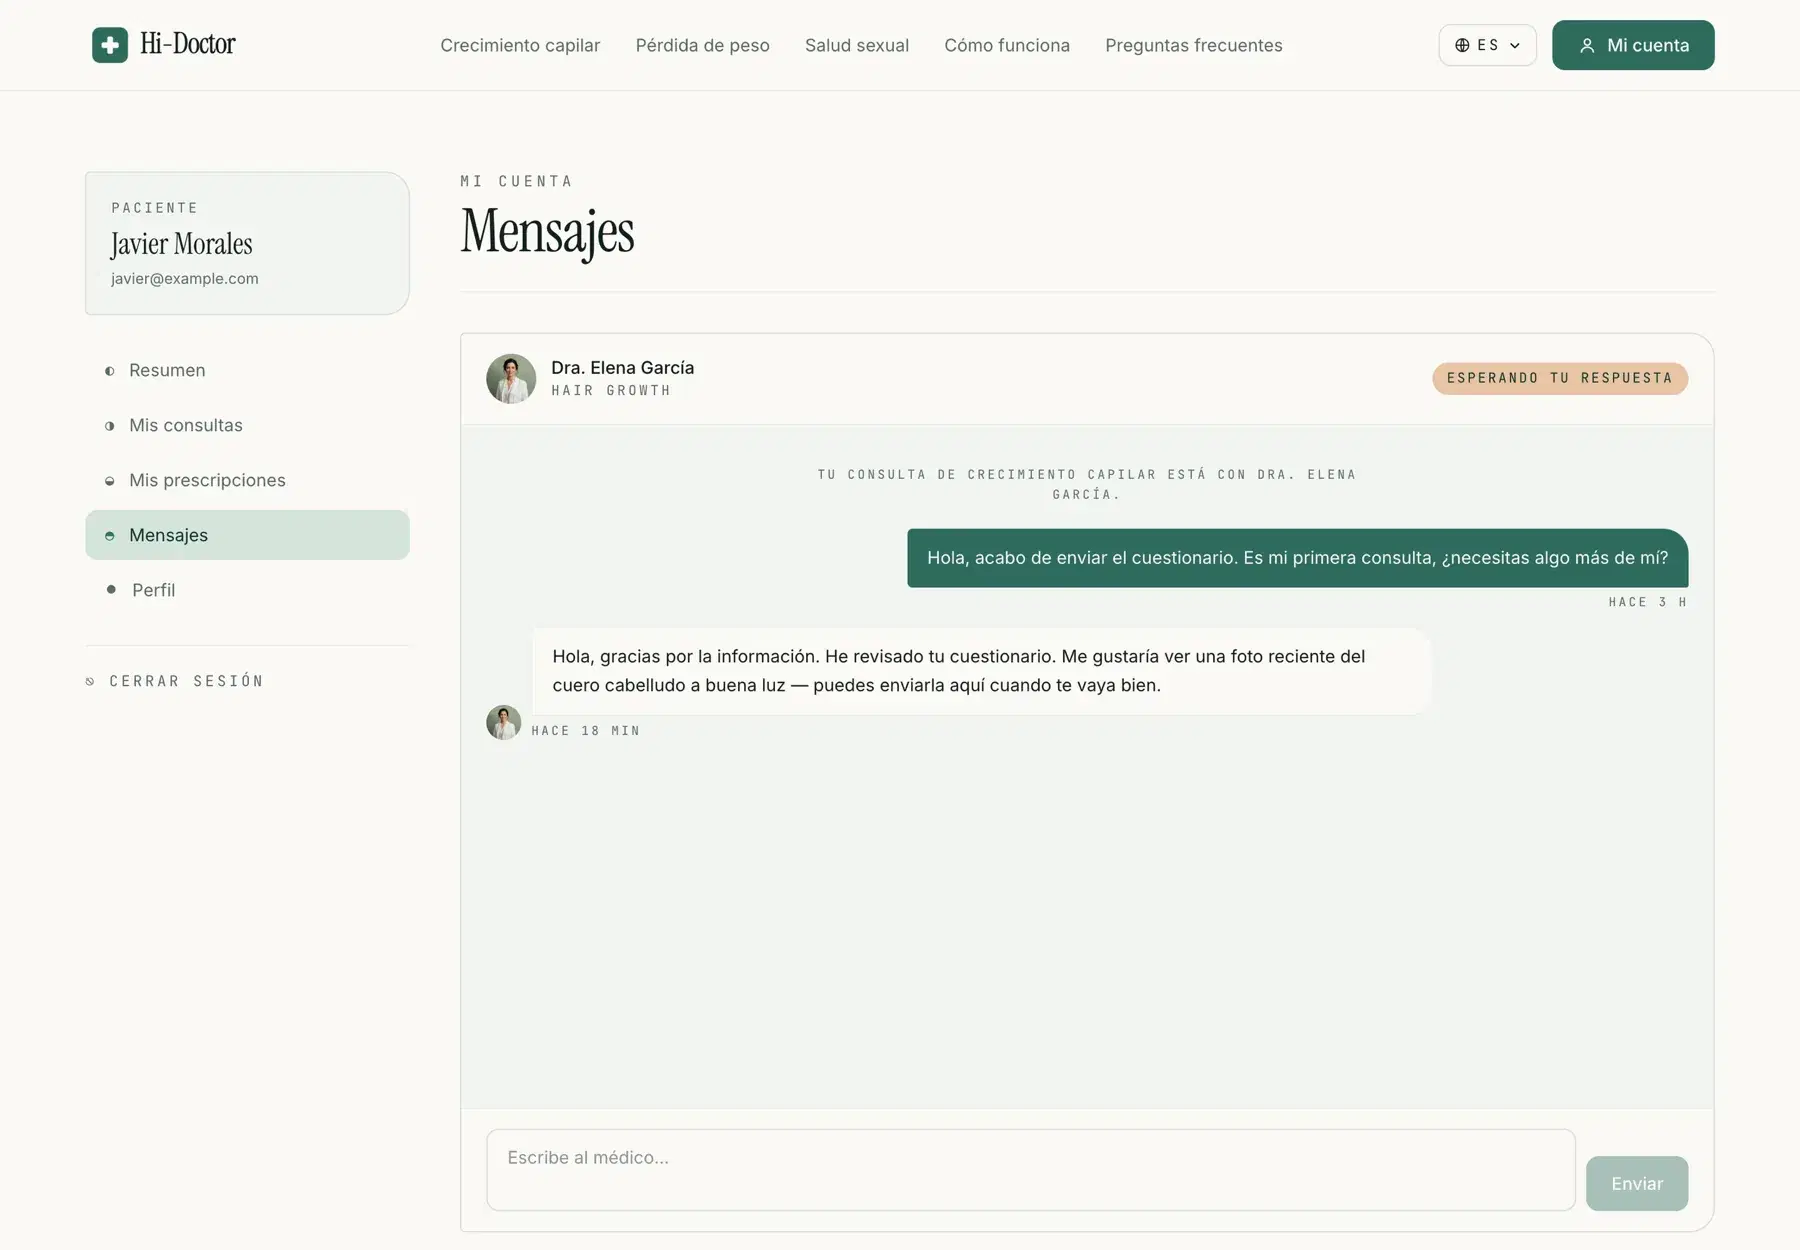This screenshot has width=1800, height=1250.
Task: Select Cerrar Sesión to log out
Action: (x=185, y=680)
